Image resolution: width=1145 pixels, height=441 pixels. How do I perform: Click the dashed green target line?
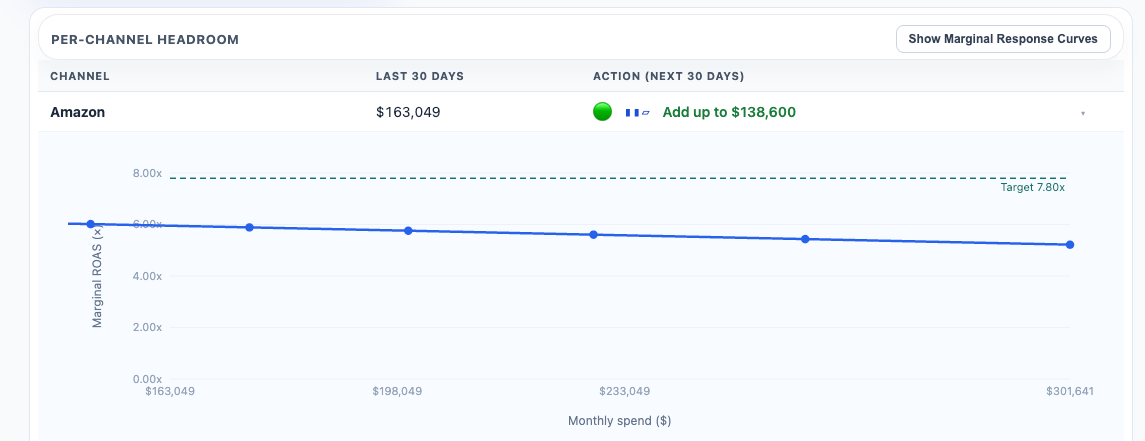pyautogui.click(x=618, y=177)
